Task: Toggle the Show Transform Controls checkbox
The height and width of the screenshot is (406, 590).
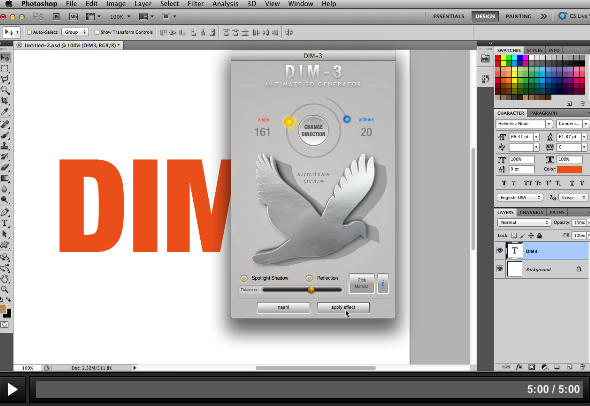Action: click(97, 32)
